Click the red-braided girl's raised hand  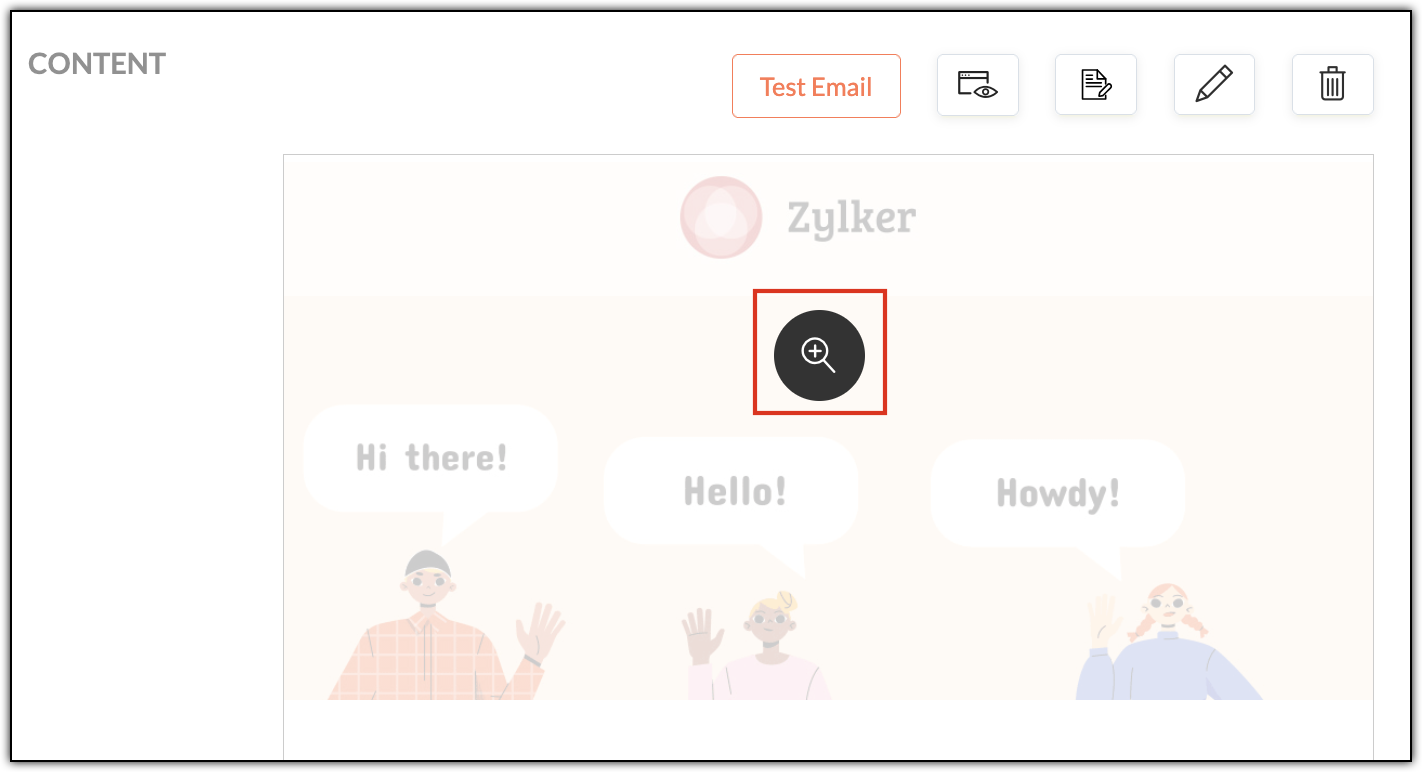(1104, 618)
